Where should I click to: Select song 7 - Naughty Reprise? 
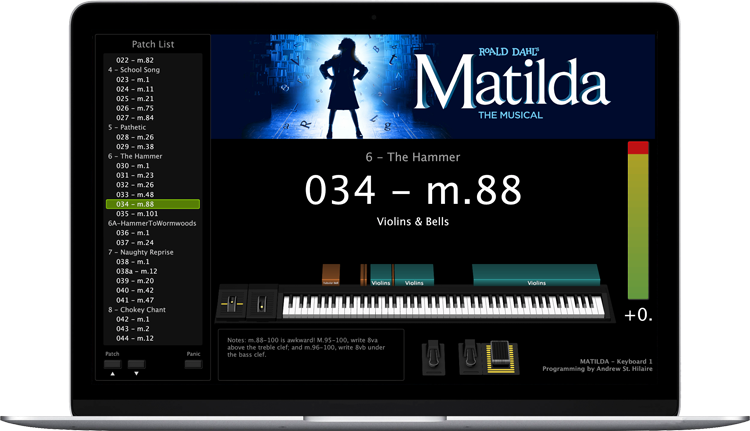point(153,252)
